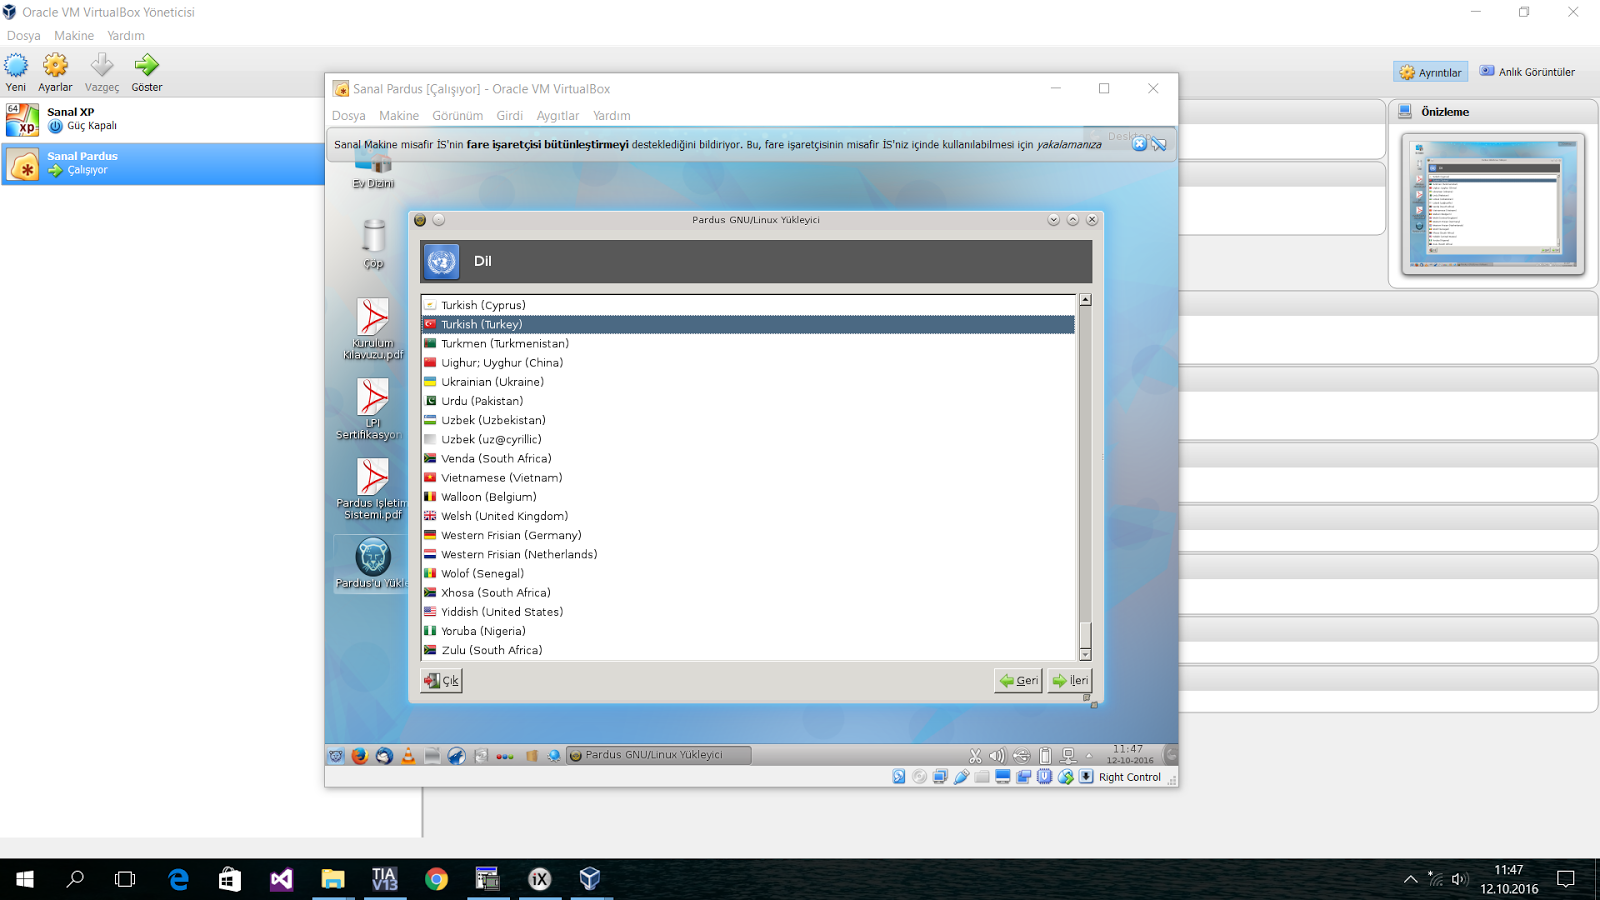This screenshot has width=1600, height=900.
Task: Open Aygıtlar menu in Sanal Pardus window
Action: click(558, 116)
